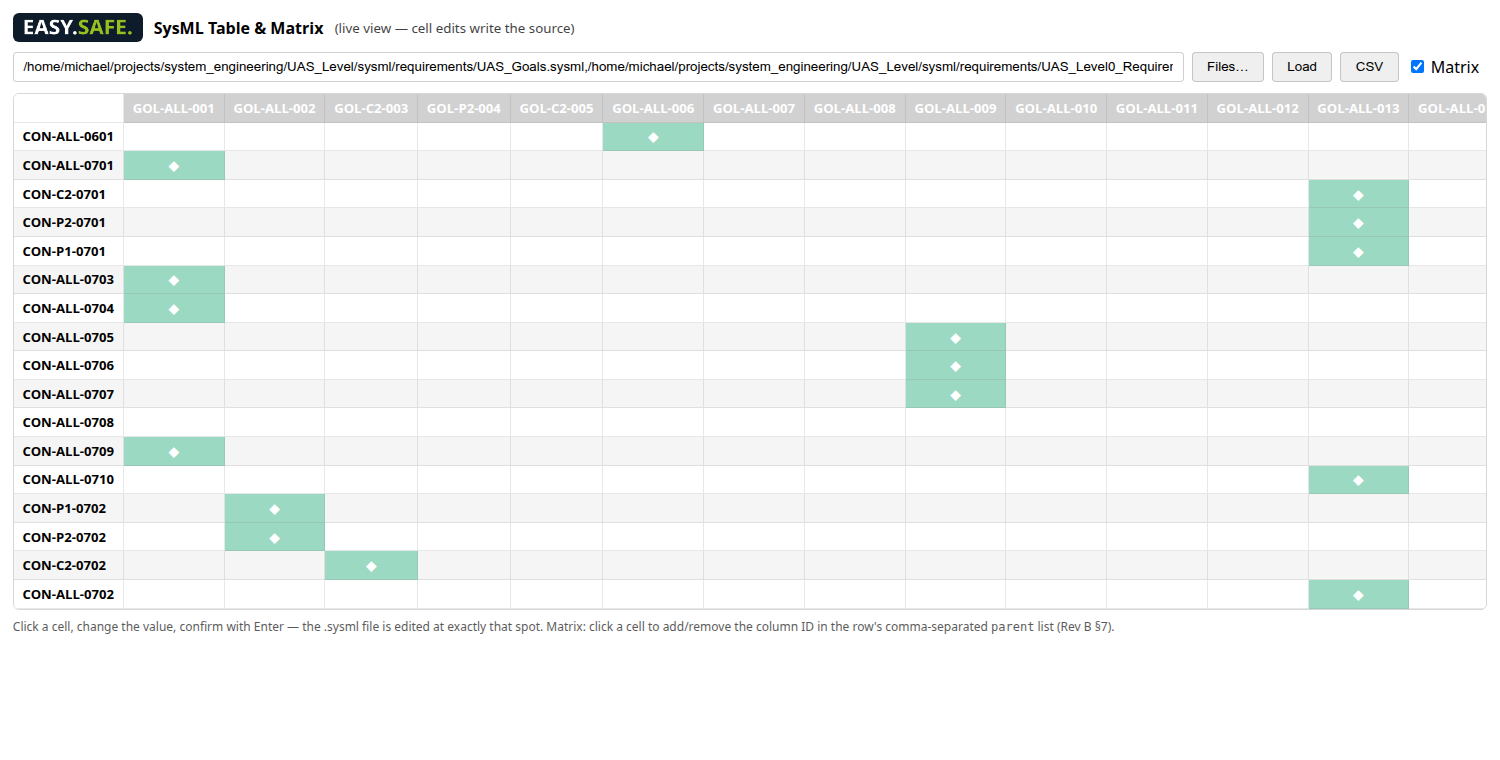Open the Files… chooser button

point(1228,67)
